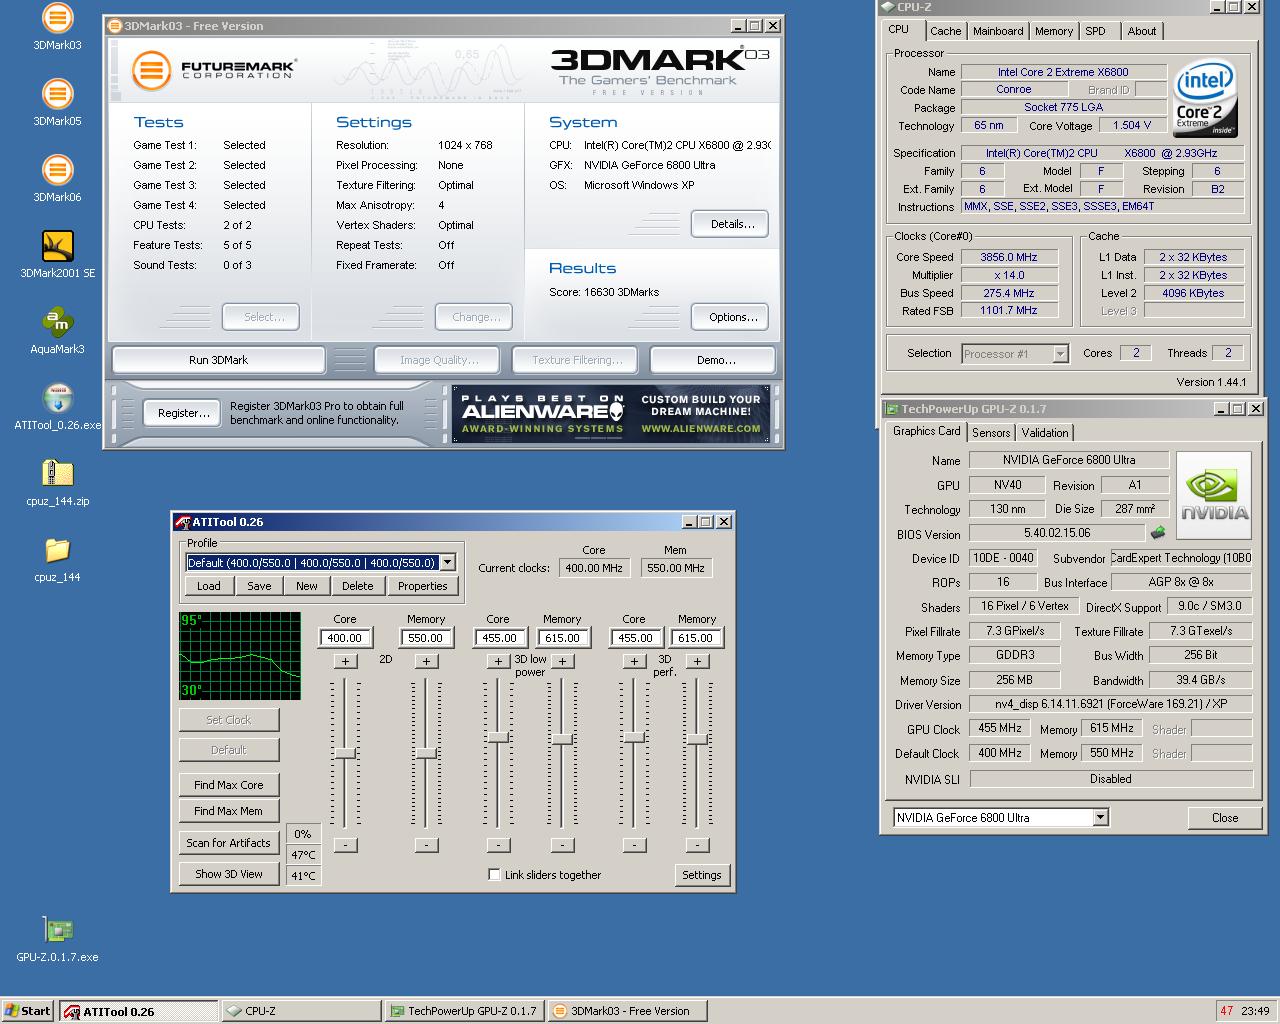Click the Register button in 3DMark03
This screenshot has height=1024, width=1280.
point(183,413)
